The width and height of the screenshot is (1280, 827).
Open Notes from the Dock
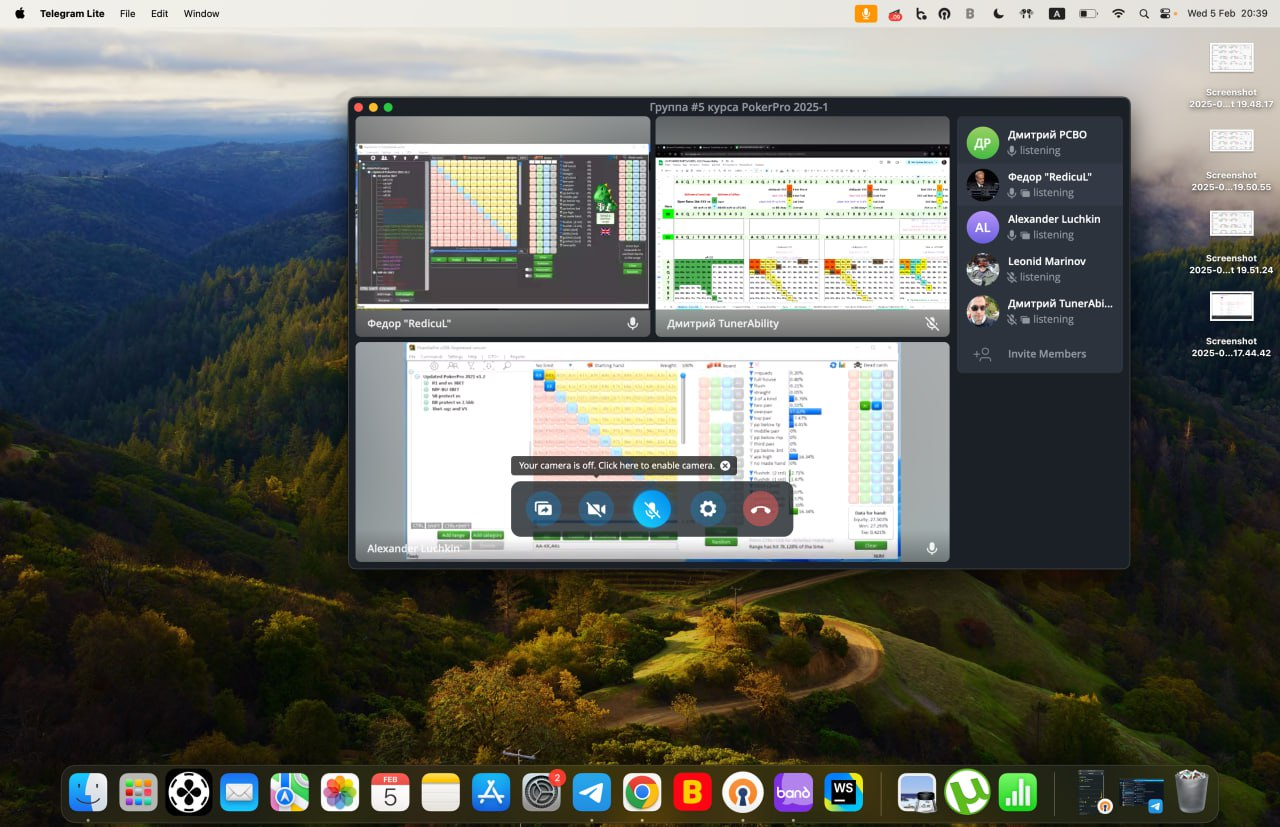pyautogui.click(x=440, y=793)
